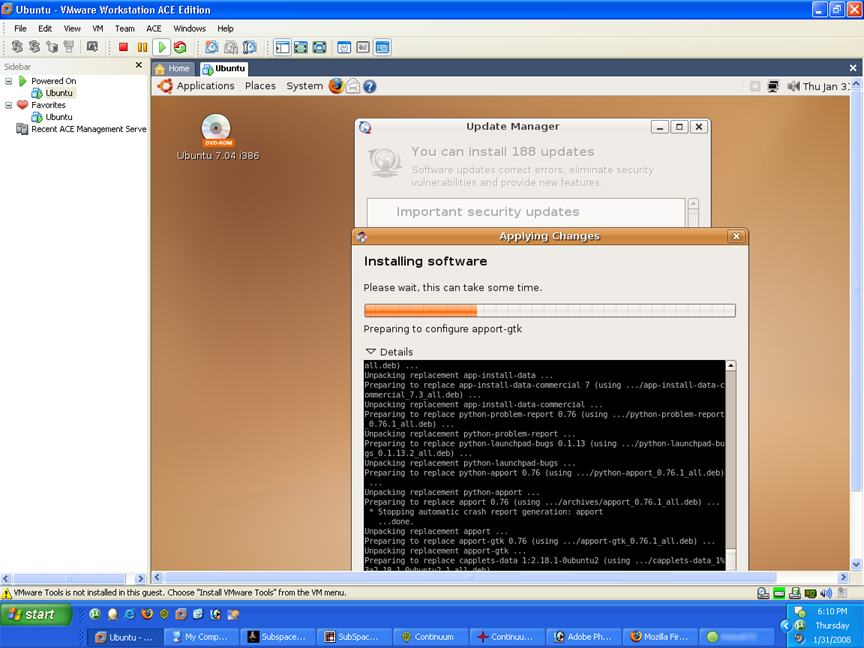Switch to Console view toolbar icon

(382, 47)
